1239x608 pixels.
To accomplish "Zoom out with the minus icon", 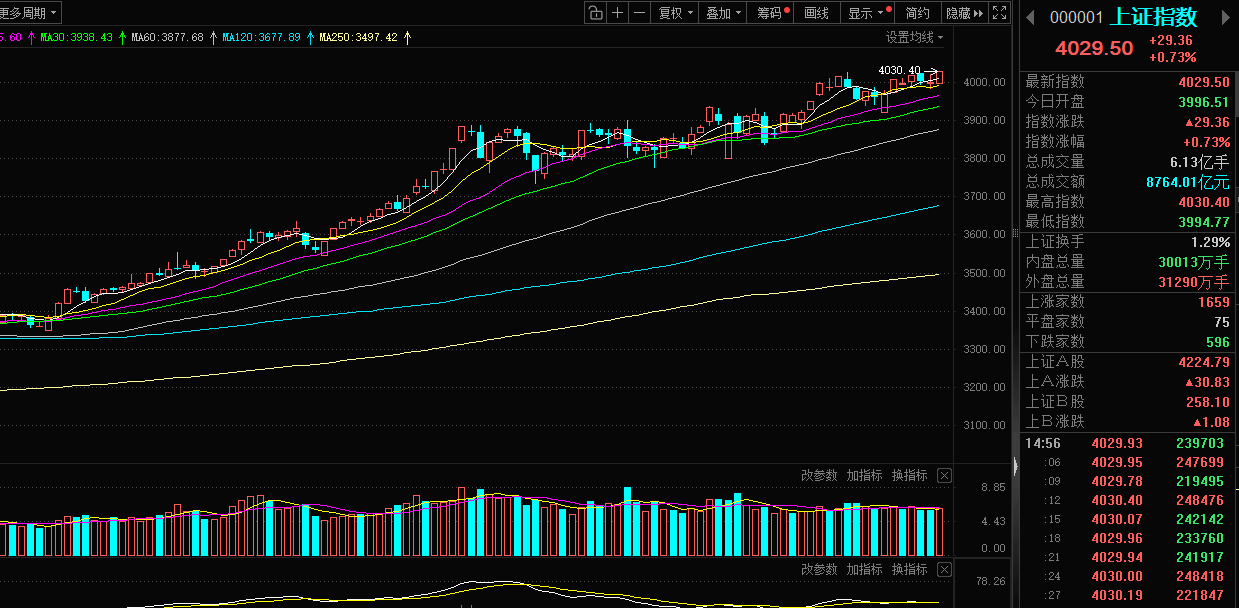I will click(639, 13).
